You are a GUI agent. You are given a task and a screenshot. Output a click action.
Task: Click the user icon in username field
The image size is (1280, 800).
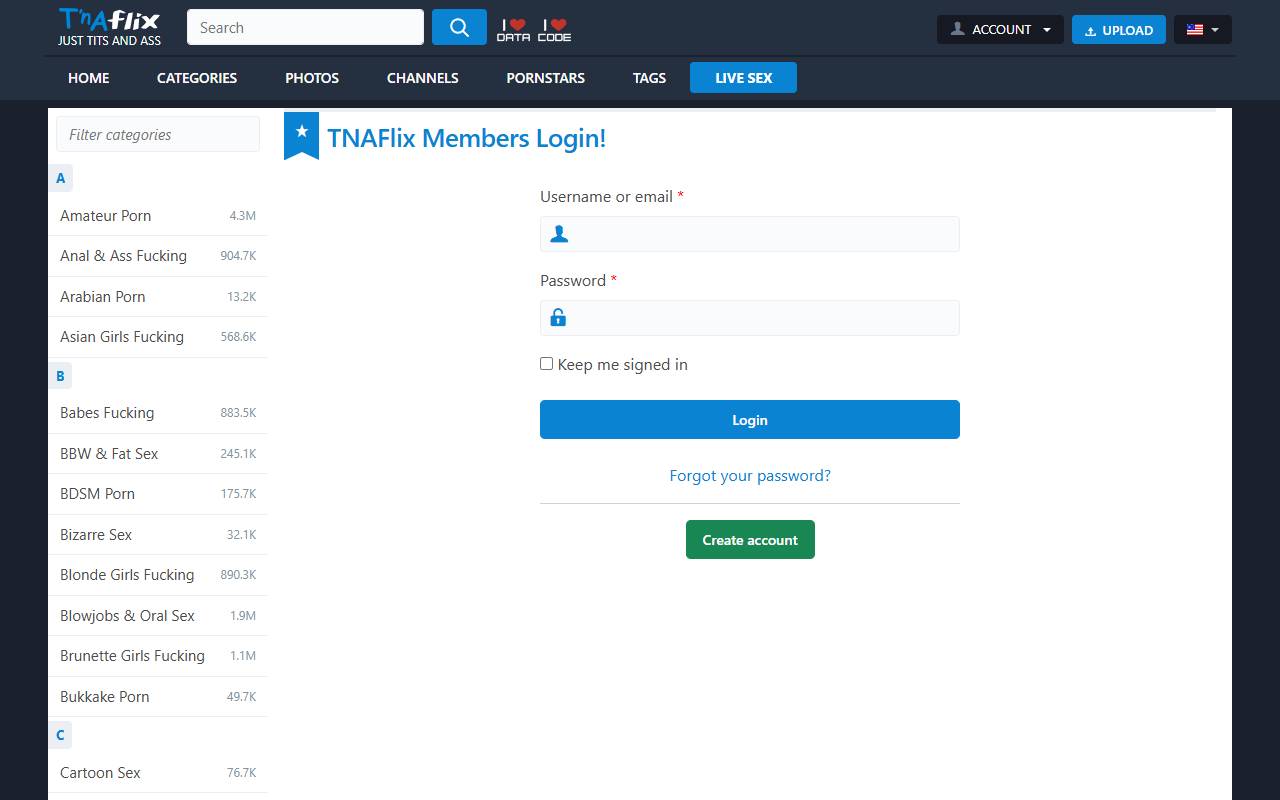[x=559, y=234]
